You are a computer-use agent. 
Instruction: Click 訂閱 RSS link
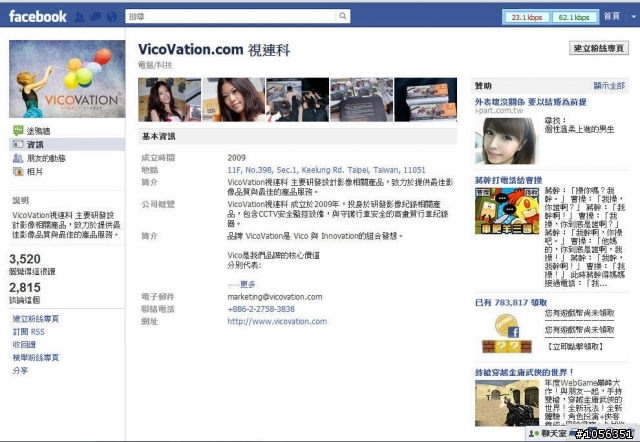[29, 332]
